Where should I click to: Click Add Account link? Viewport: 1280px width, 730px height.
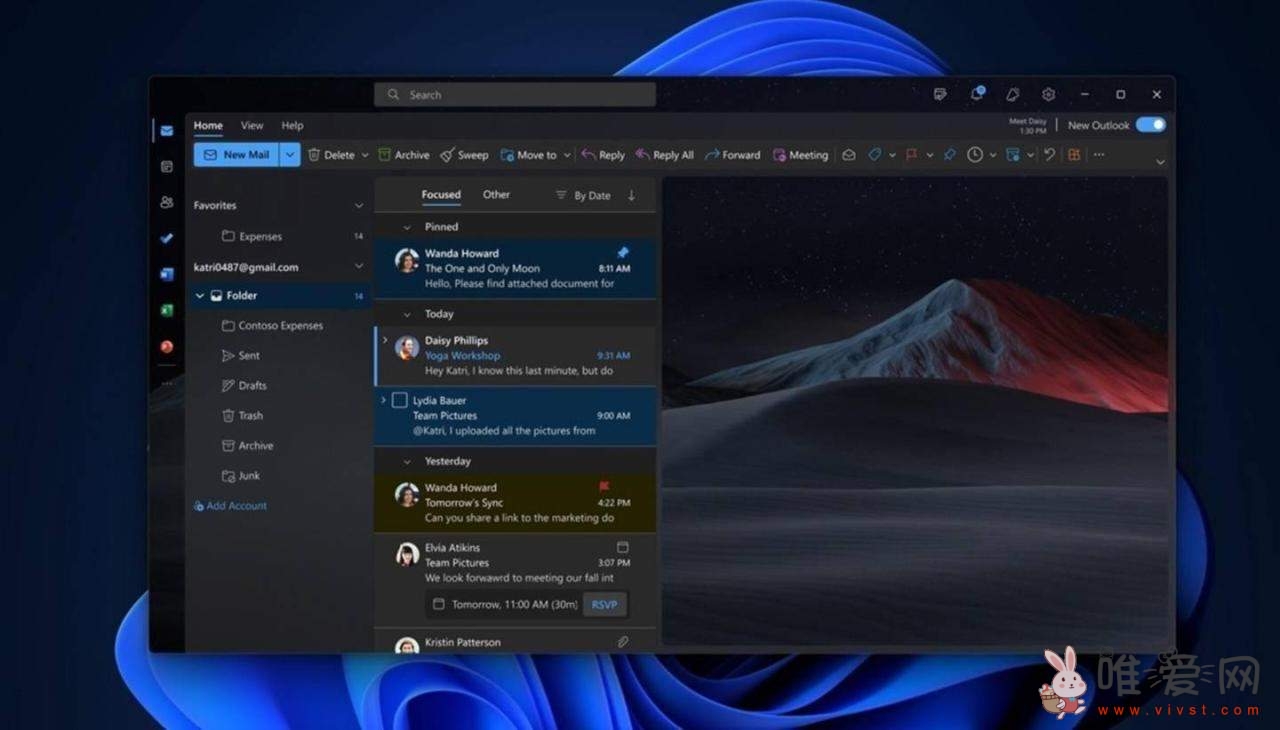point(230,506)
